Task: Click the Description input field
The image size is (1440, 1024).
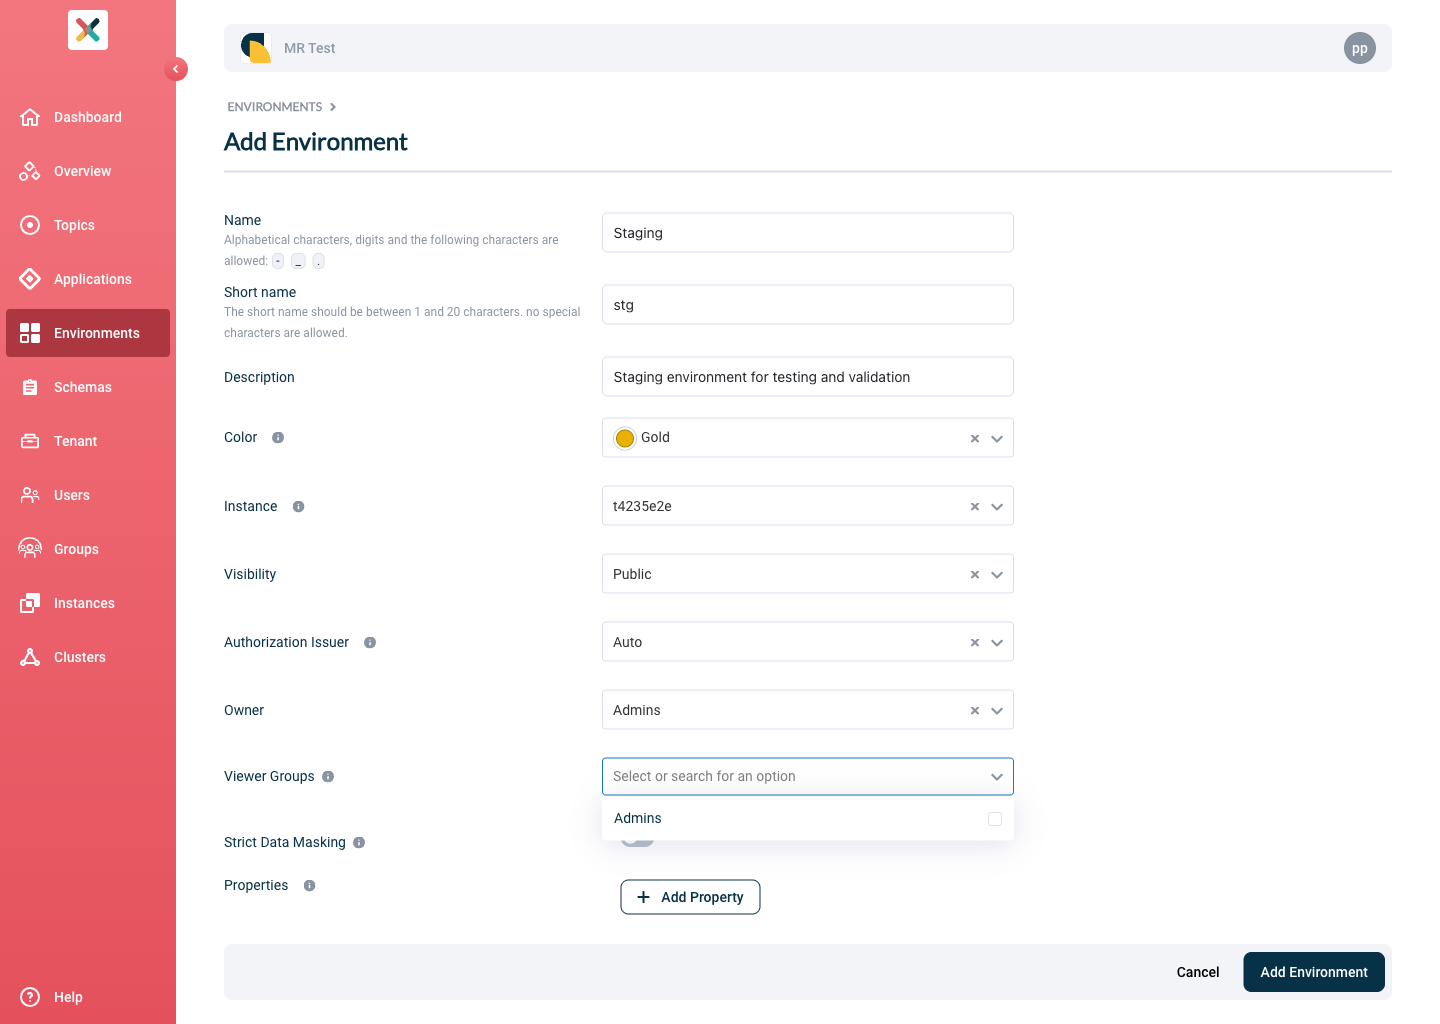Action: [x=807, y=377]
